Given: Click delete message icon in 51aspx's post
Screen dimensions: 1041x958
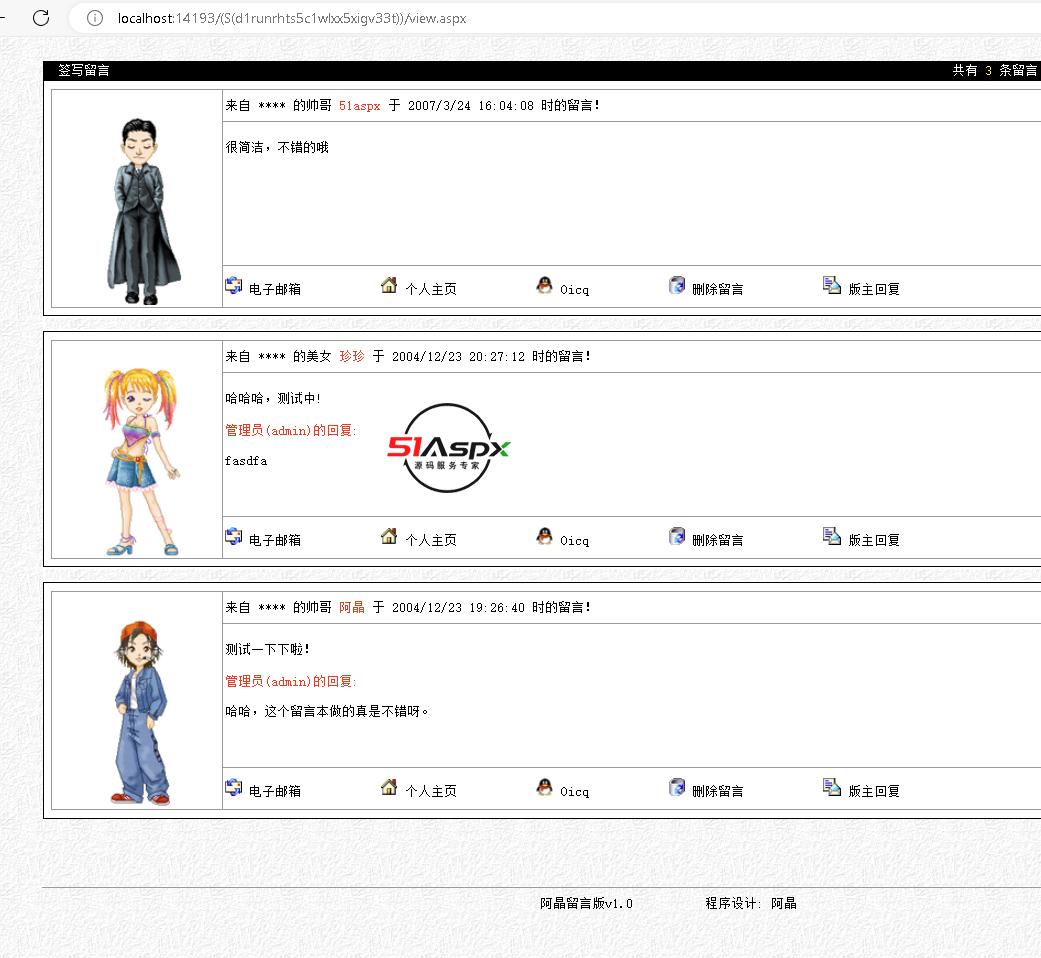Looking at the screenshot, I should point(678,286).
